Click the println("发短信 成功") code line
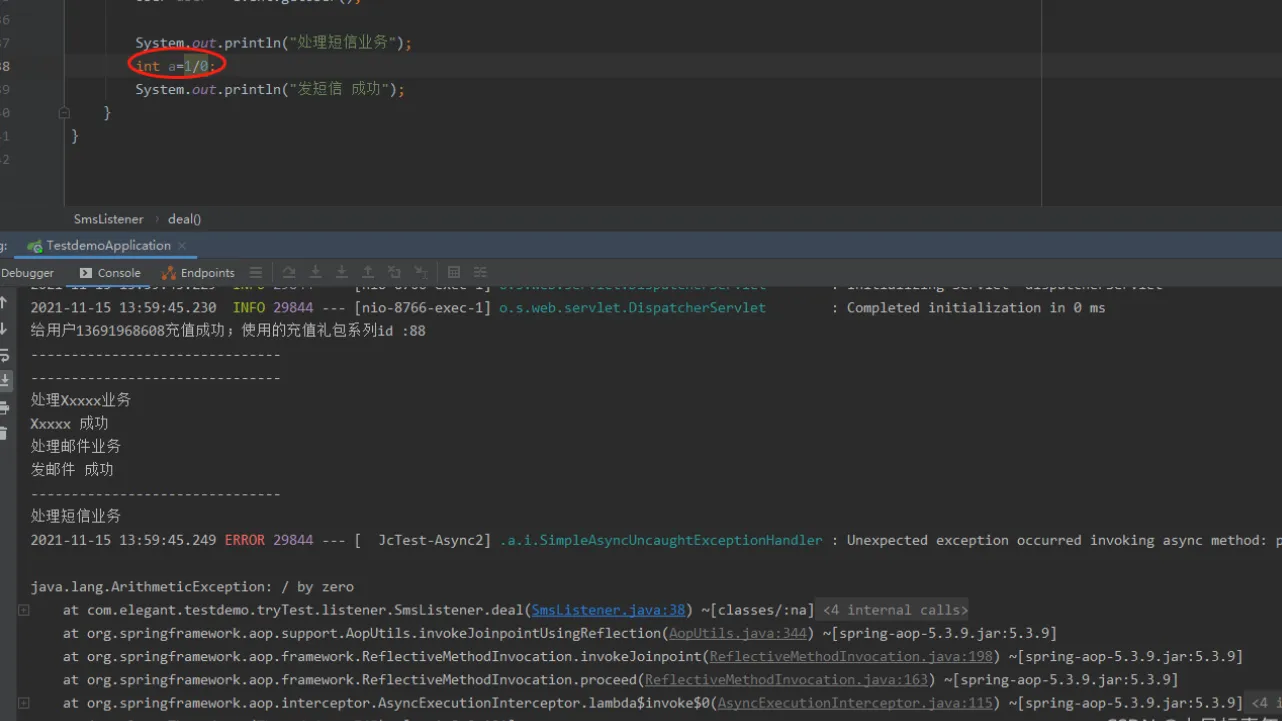This screenshot has width=1282, height=721. coord(270,89)
